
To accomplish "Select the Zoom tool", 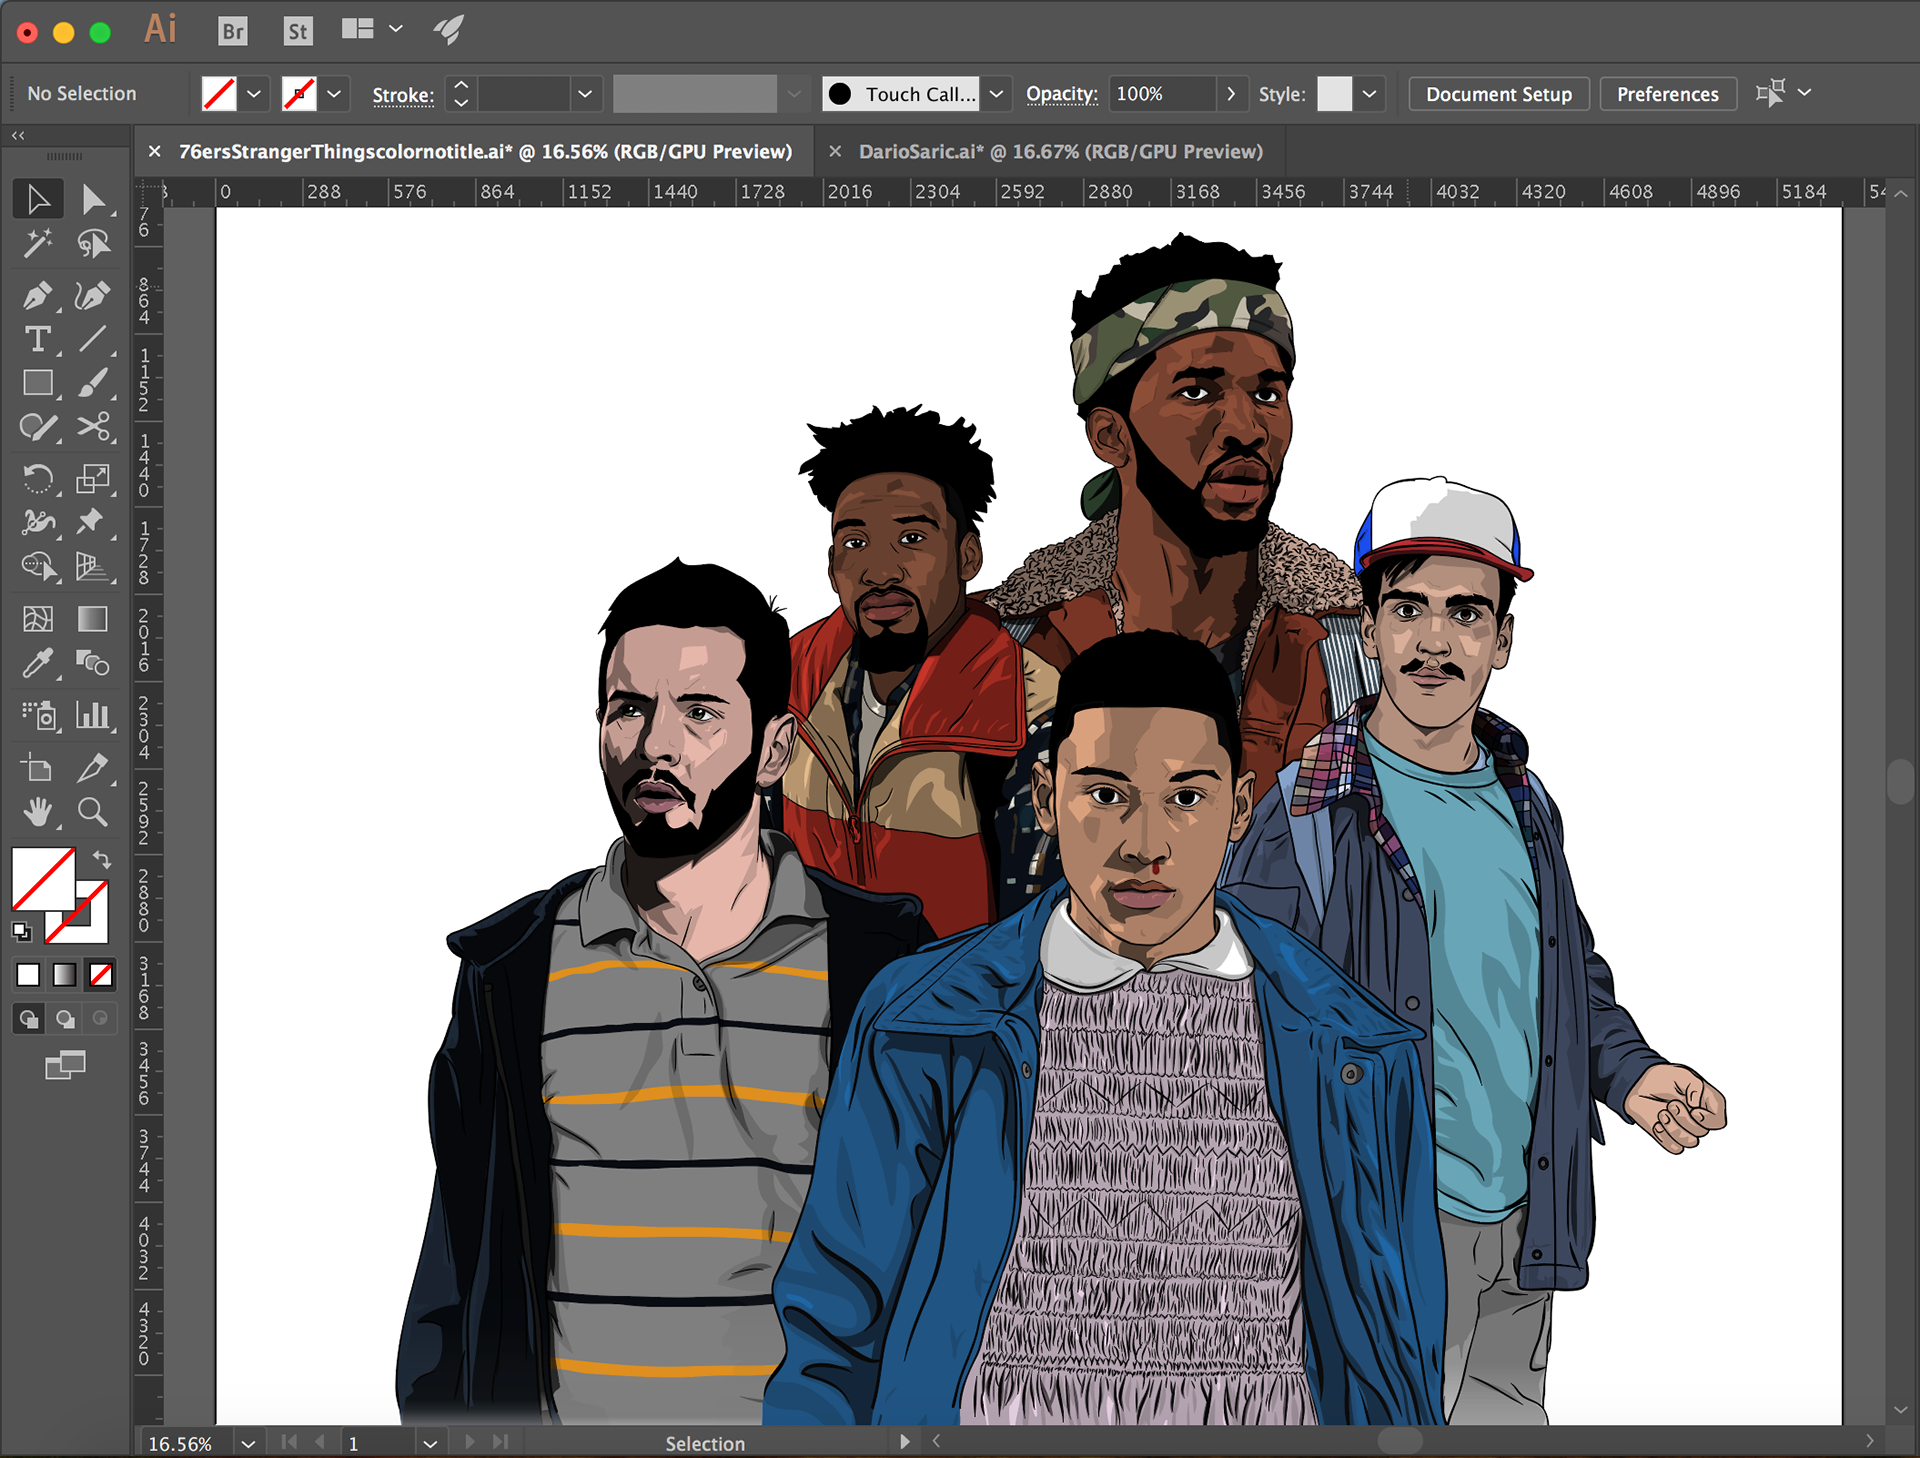I will coord(93,811).
